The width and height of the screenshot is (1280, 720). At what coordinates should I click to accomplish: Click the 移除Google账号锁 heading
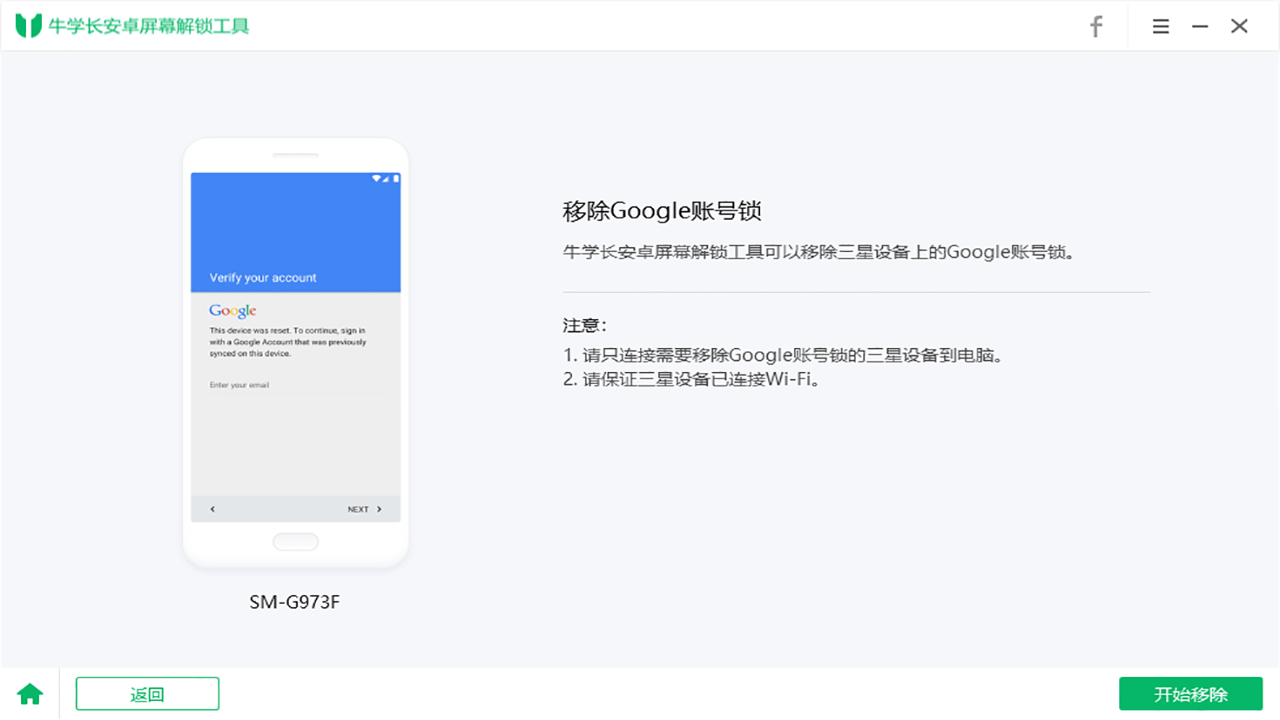point(662,210)
